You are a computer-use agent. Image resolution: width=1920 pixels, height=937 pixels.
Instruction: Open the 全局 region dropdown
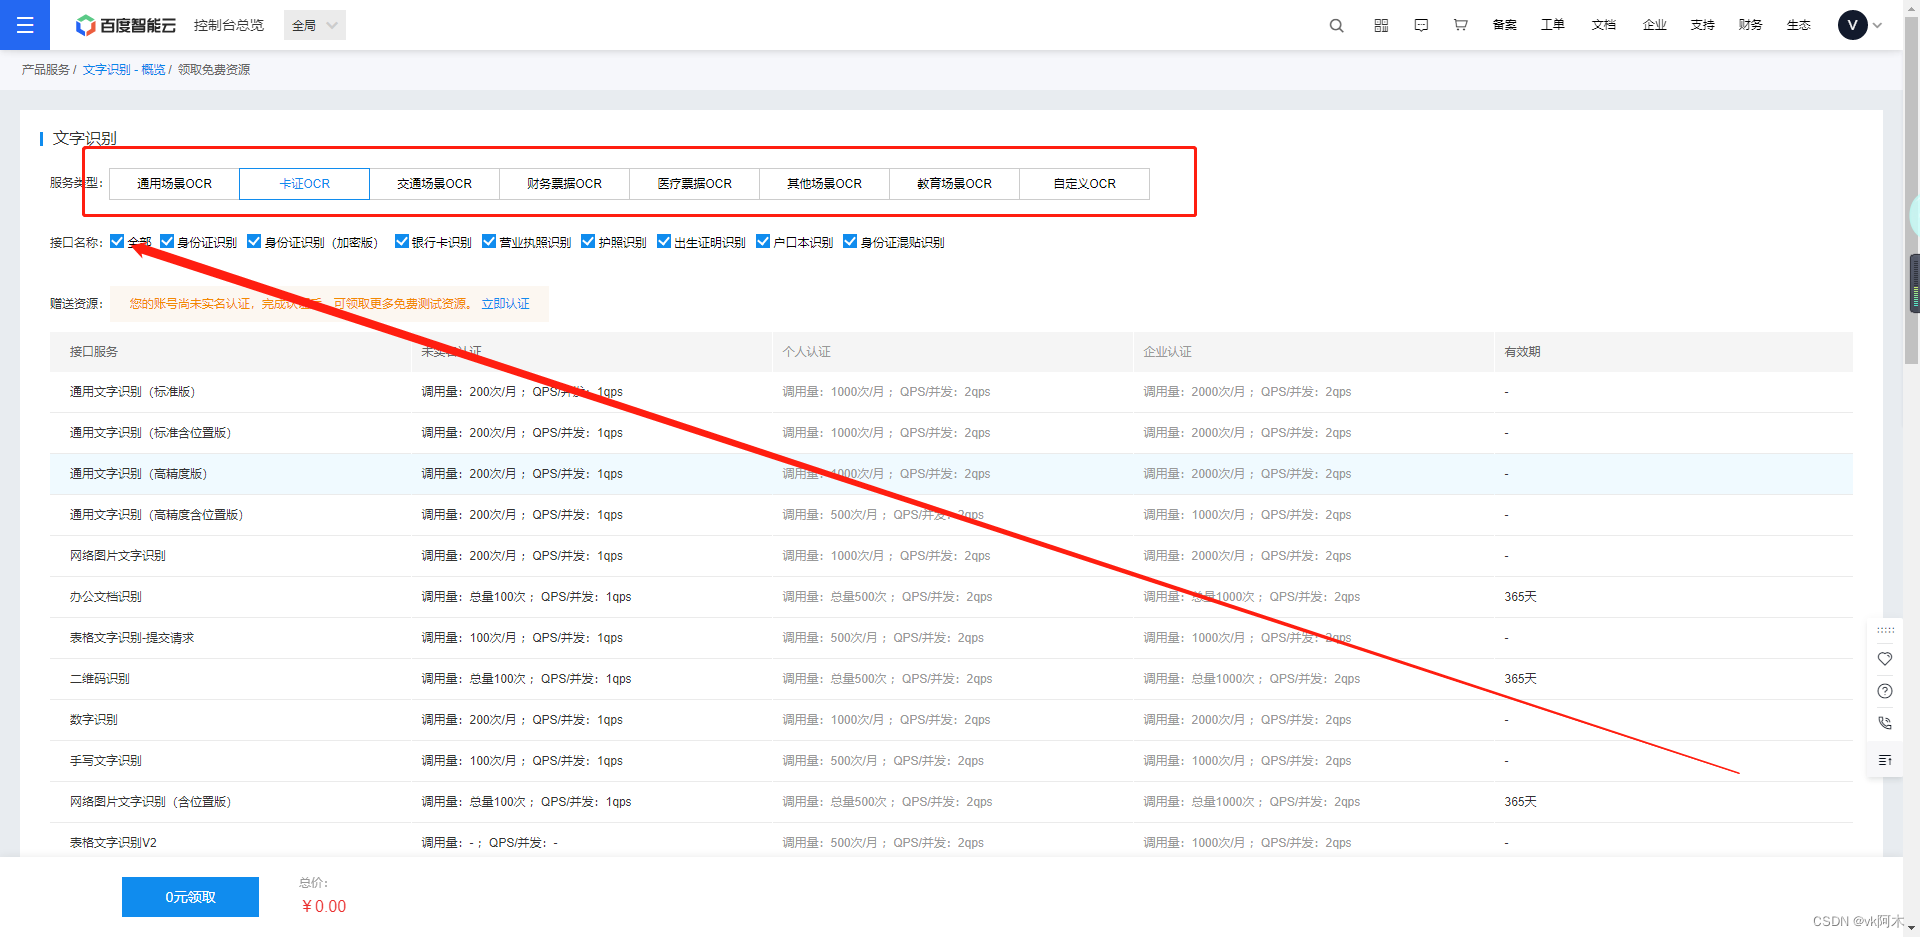point(315,25)
